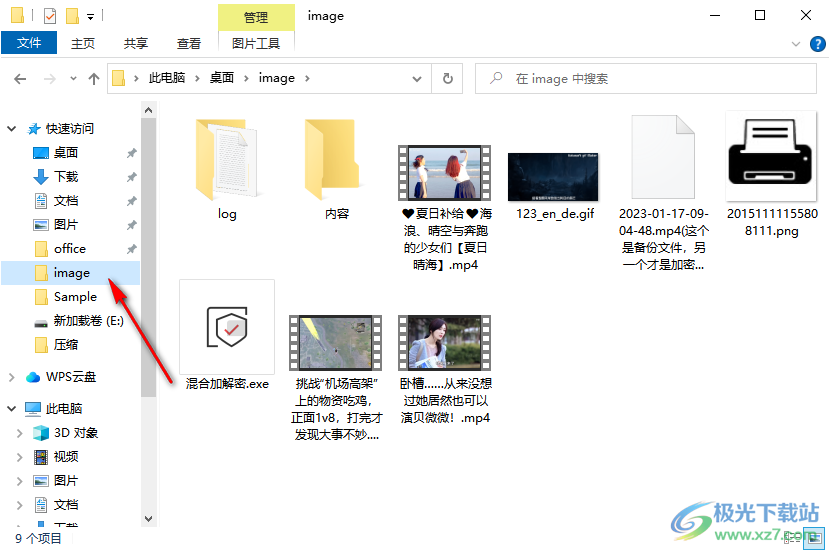Viewport: 830px width, 551px height.
Task: Open 视频 under 此电脑
Action: click(x=66, y=457)
